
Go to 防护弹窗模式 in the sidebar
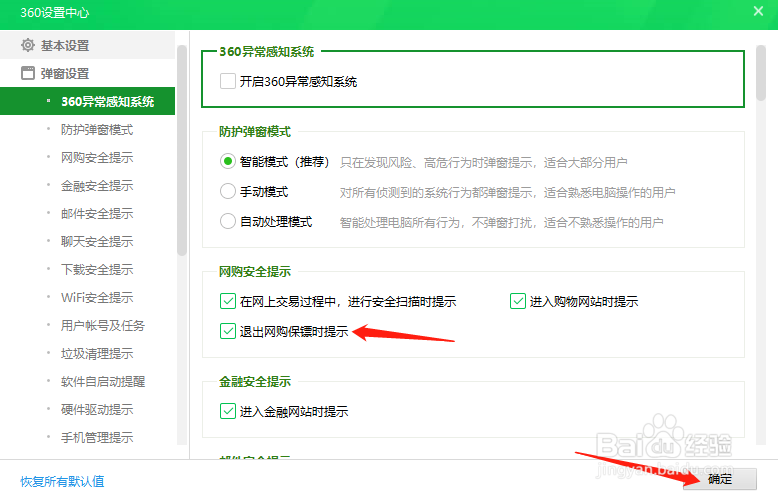pos(97,129)
